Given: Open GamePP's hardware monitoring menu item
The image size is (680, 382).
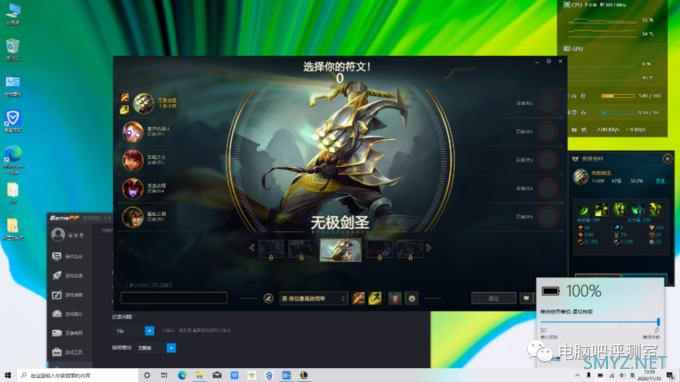Looking at the screenshot, I should point(68,256).
